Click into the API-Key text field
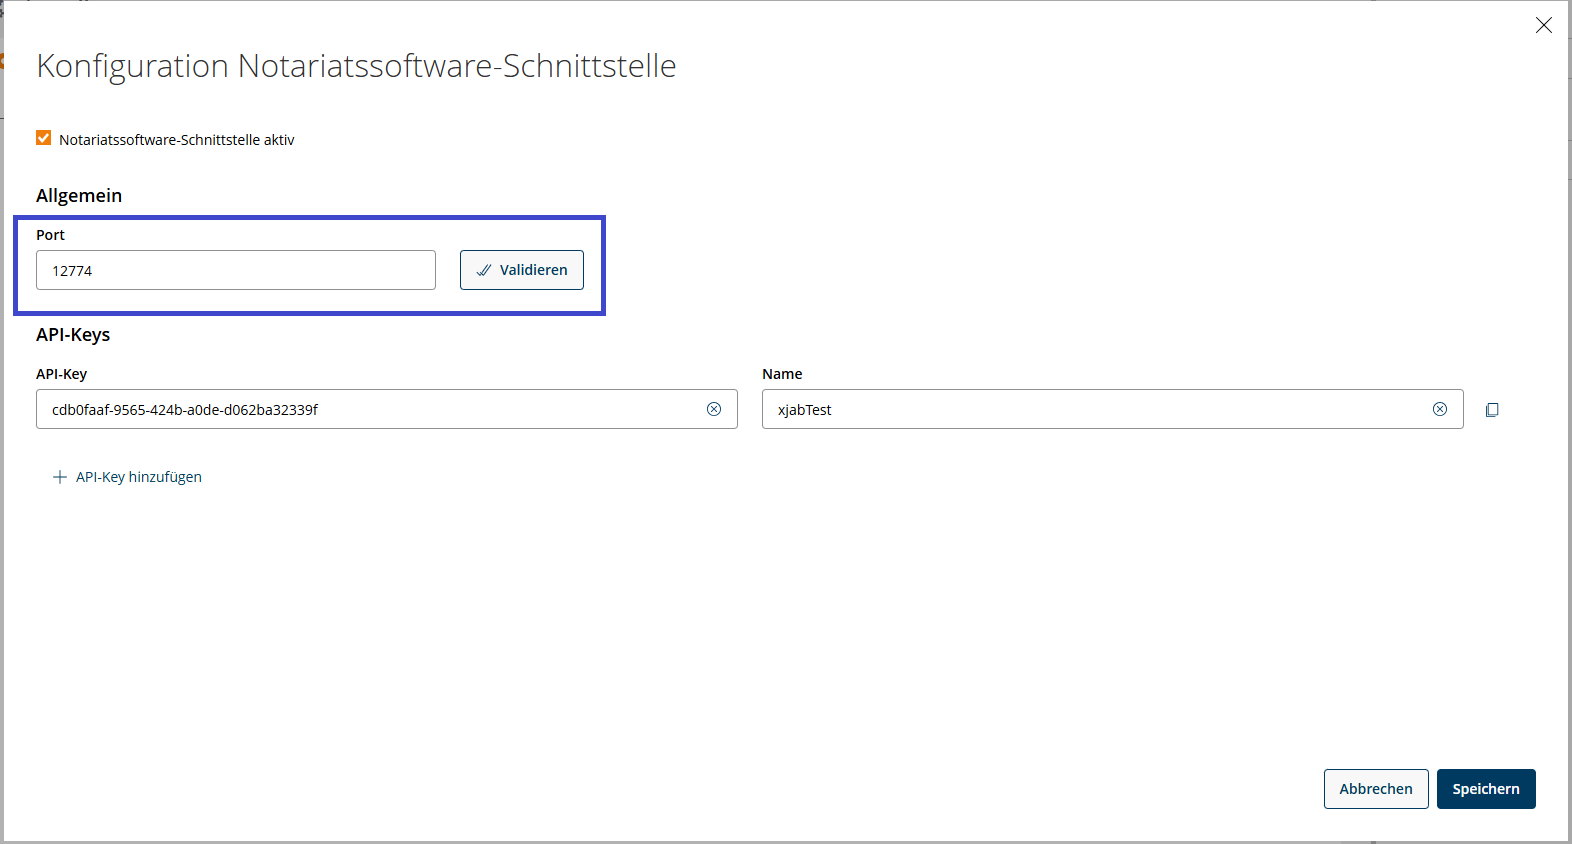 (370, 409)
